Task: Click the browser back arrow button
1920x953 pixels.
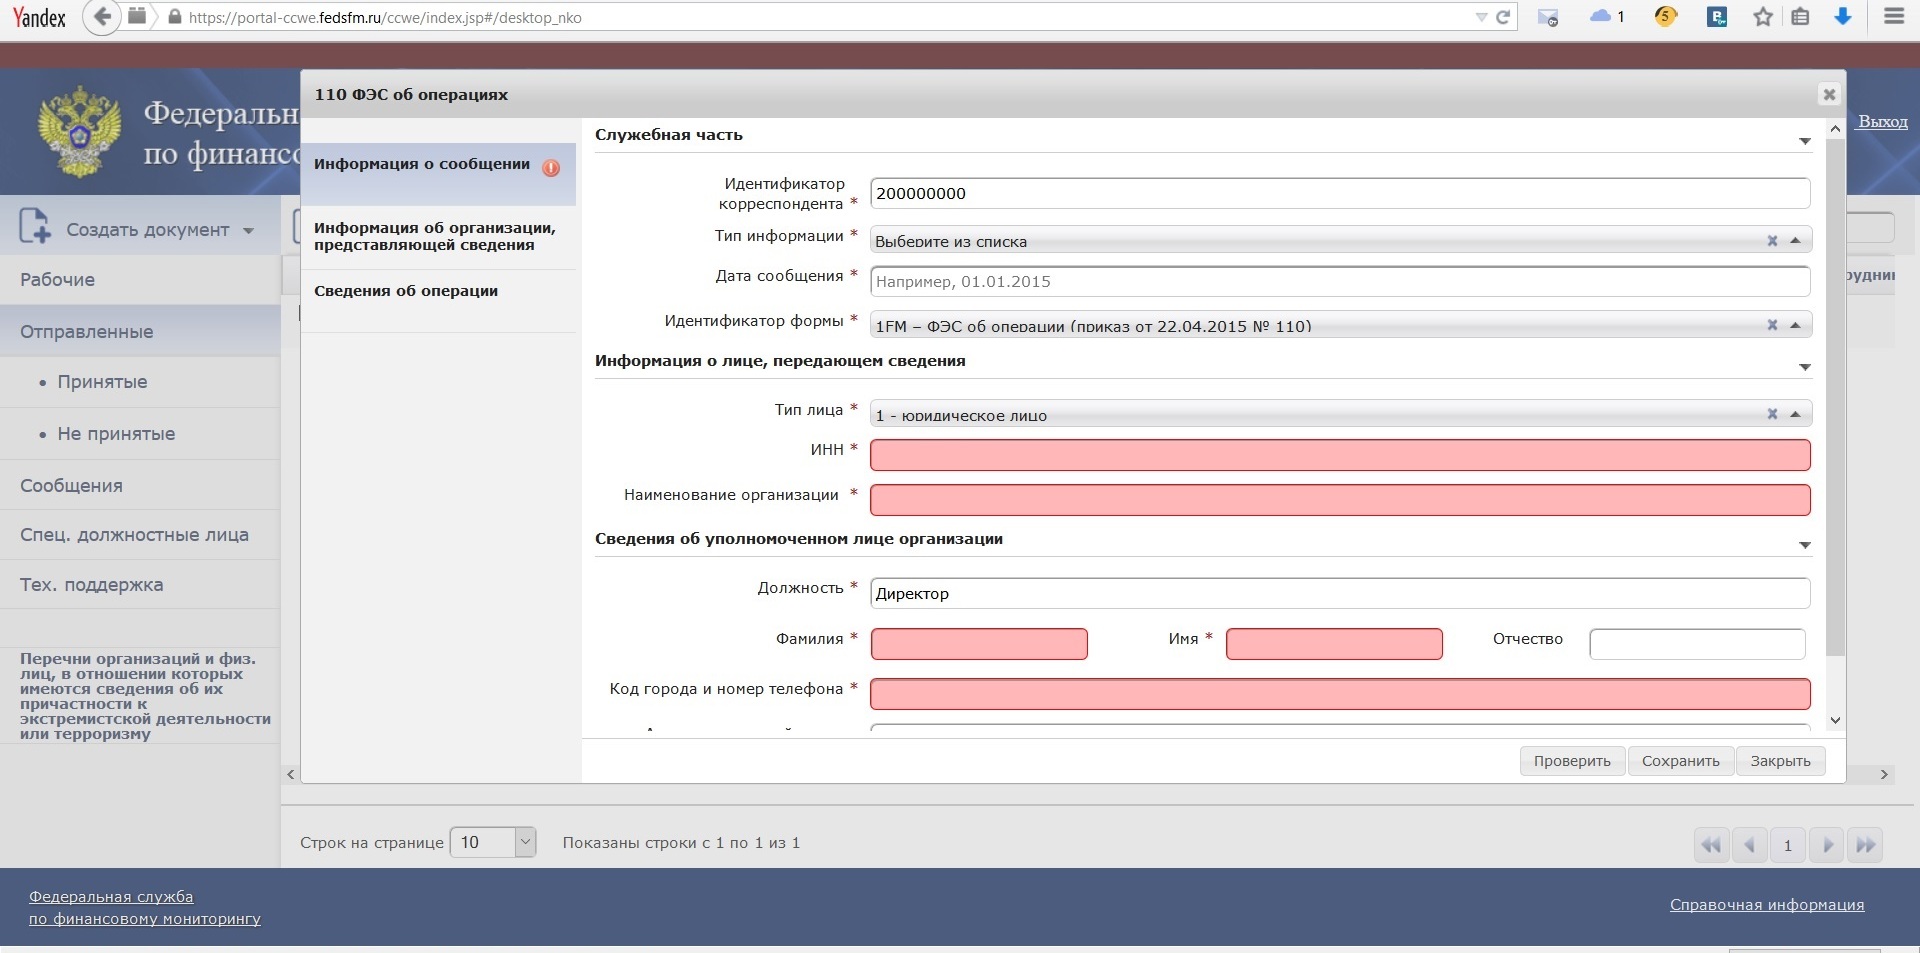Action: [101, 17]
